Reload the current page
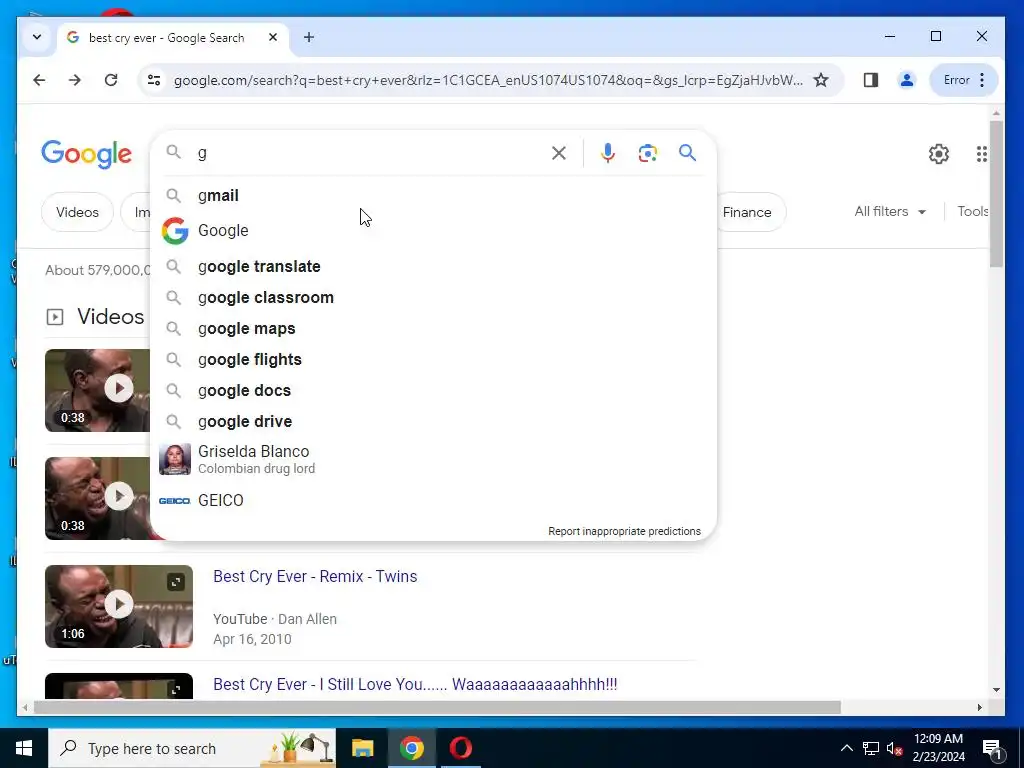Image resolution: width=1024 pixels, height=768 pixels. (110, 80)
